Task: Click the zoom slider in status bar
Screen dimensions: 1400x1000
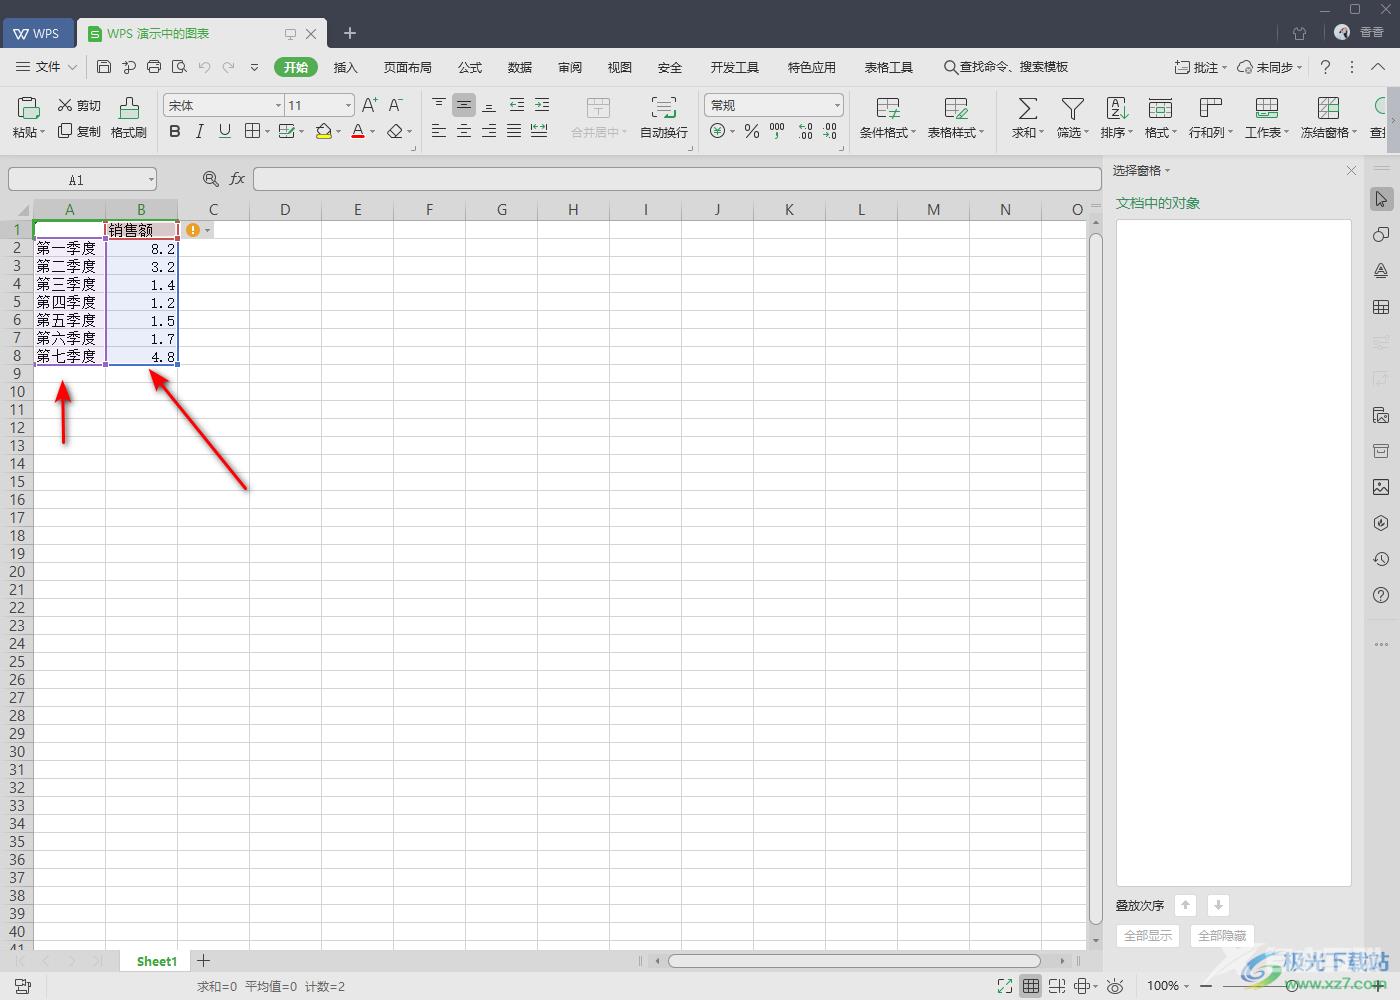Action: pyautogui.click(x=1292, y=986)
